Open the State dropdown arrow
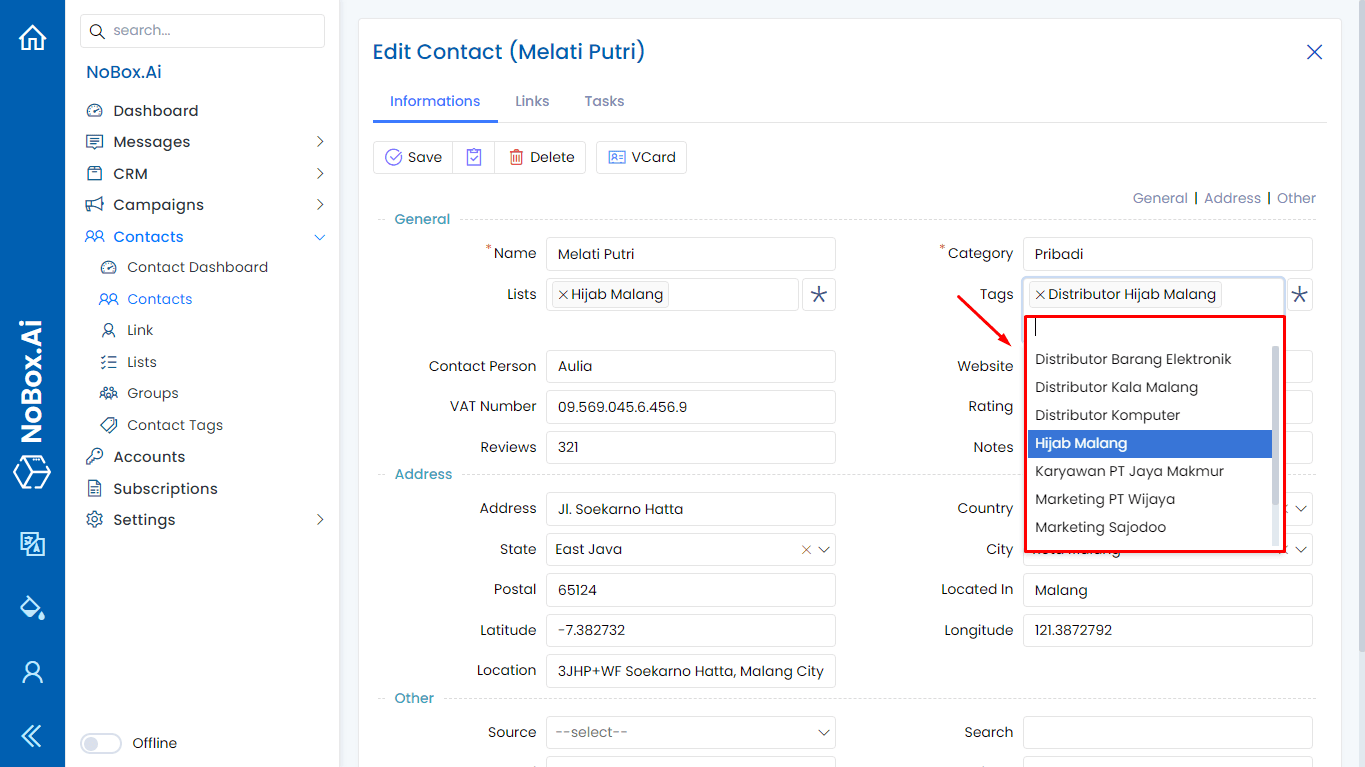 point(824,550)
